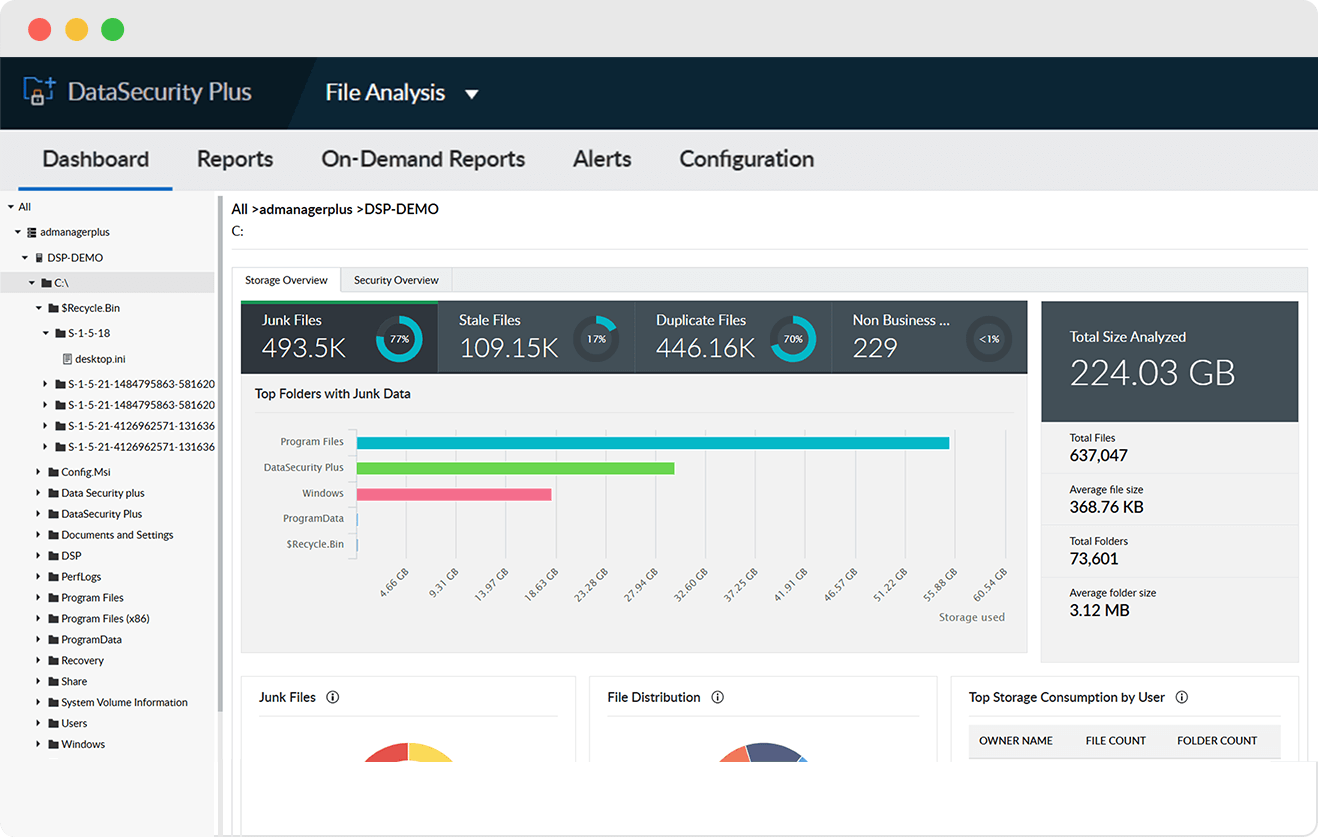Show the Storage Overview tab
The height and width of the screenshot is (837, 1318).
pyautogui.click(x=286, y=280)
